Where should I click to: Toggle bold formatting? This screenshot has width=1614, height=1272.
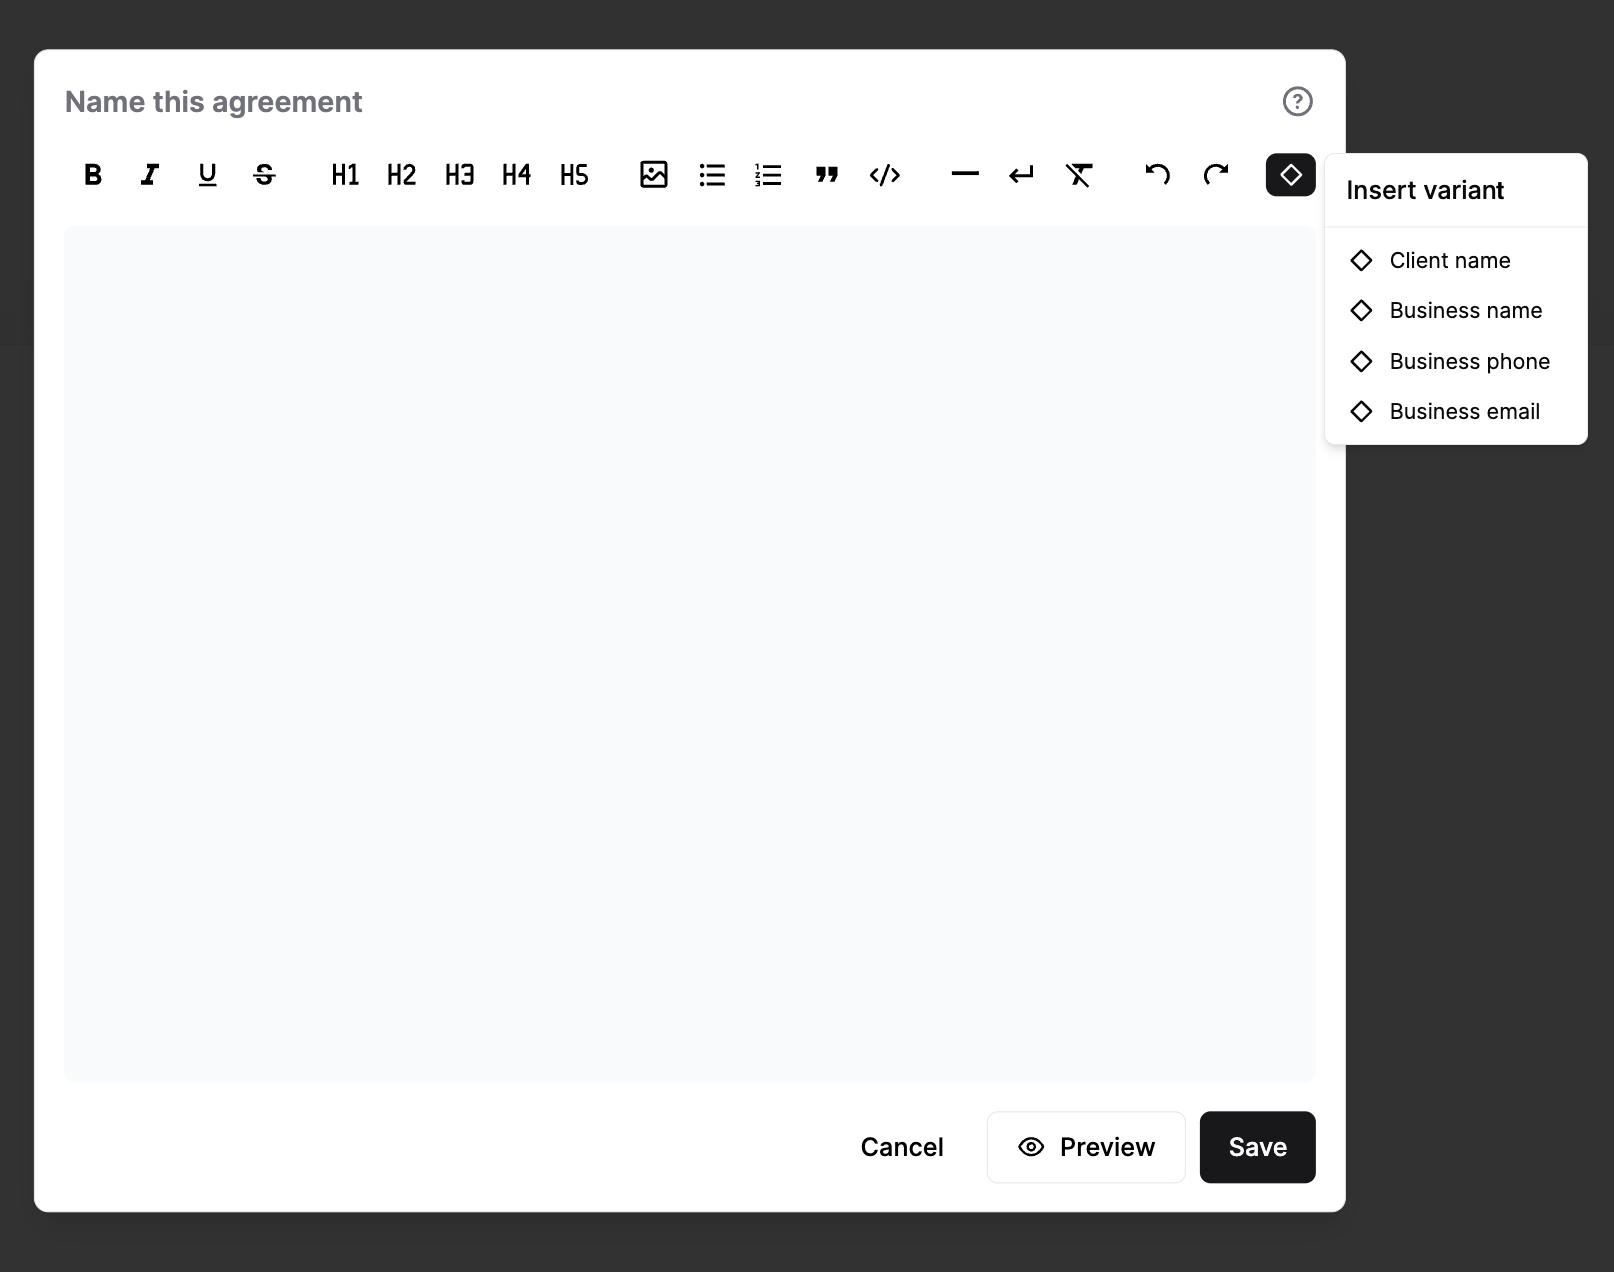tap(92, 175)
